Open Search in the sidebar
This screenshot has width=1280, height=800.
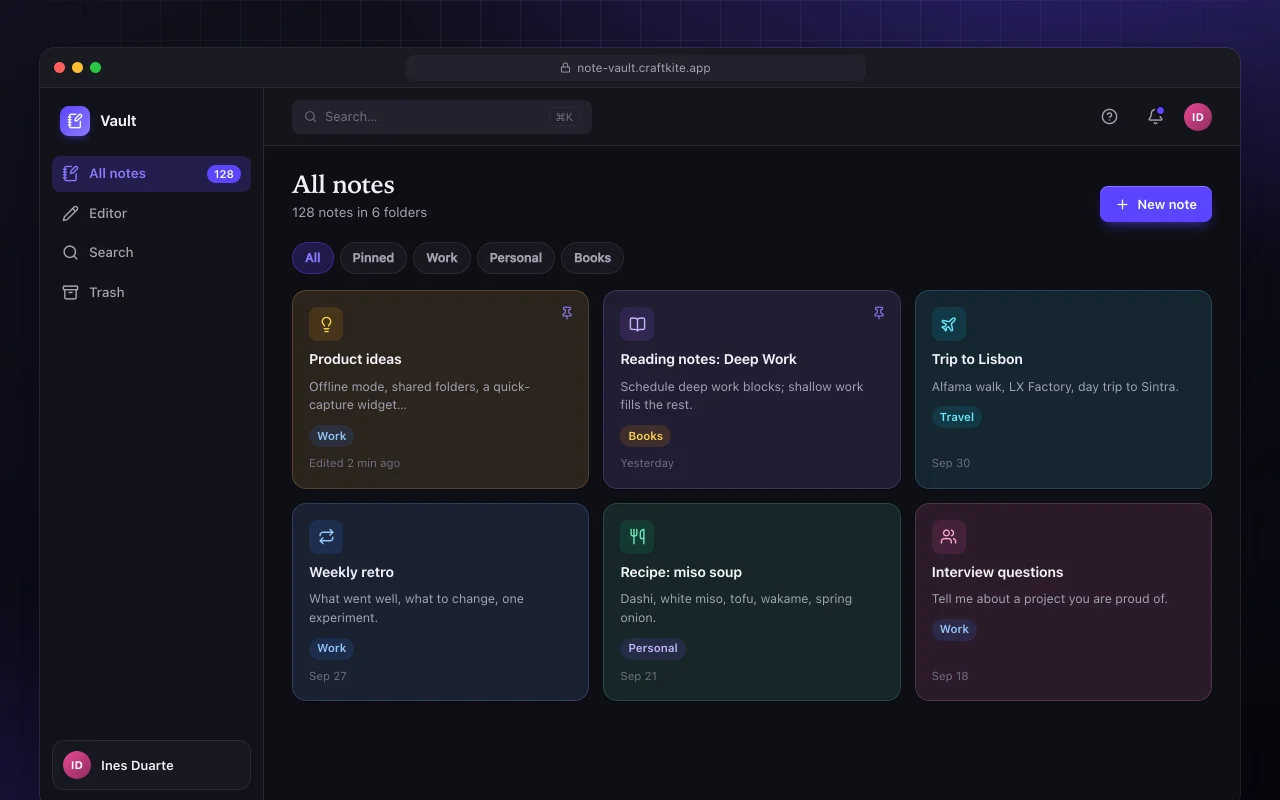point(151,253)
